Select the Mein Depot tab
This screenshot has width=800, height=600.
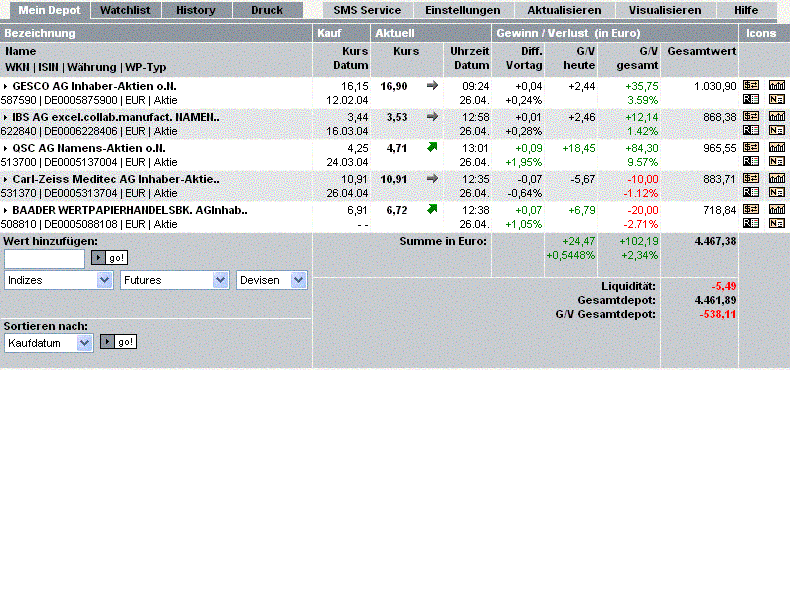(x=49, y=10)
